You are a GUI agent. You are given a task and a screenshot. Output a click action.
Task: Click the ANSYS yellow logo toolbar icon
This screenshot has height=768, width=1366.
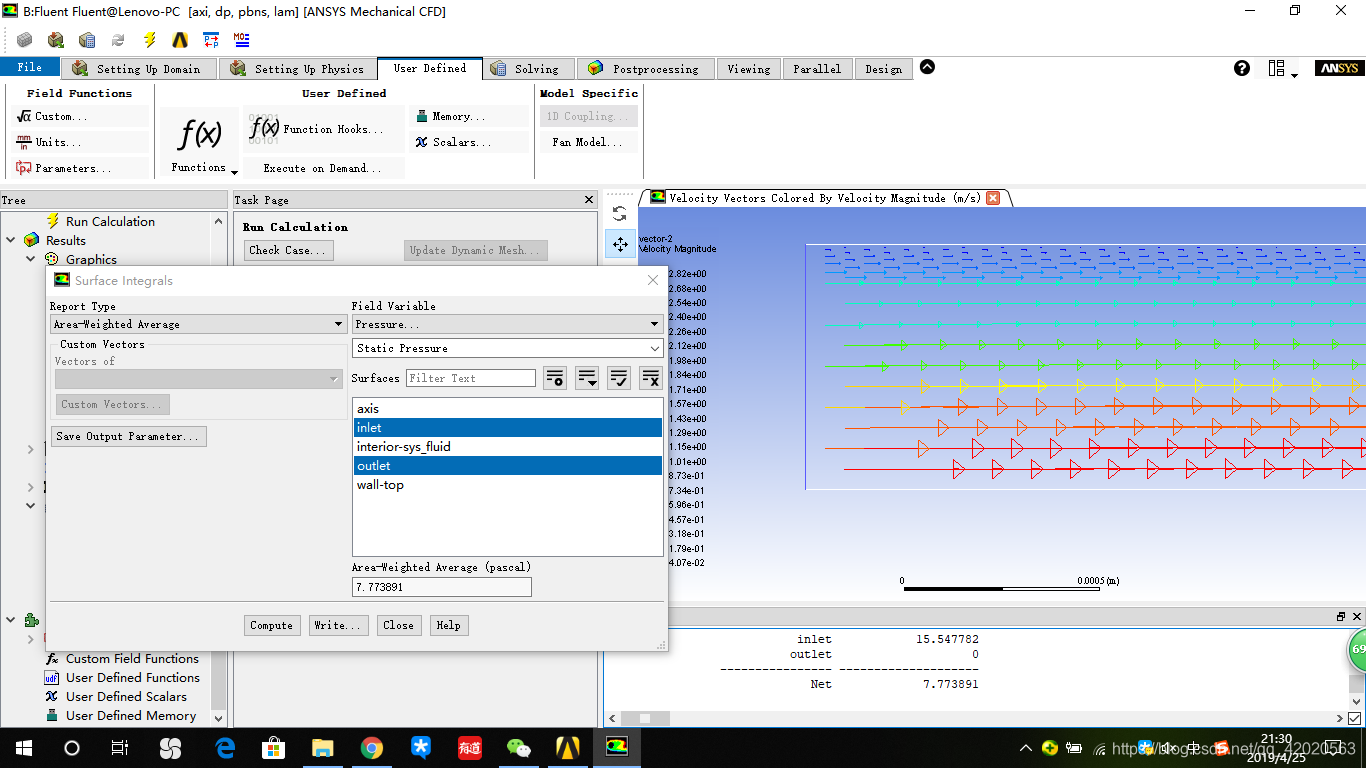click(x=180, y=40)
